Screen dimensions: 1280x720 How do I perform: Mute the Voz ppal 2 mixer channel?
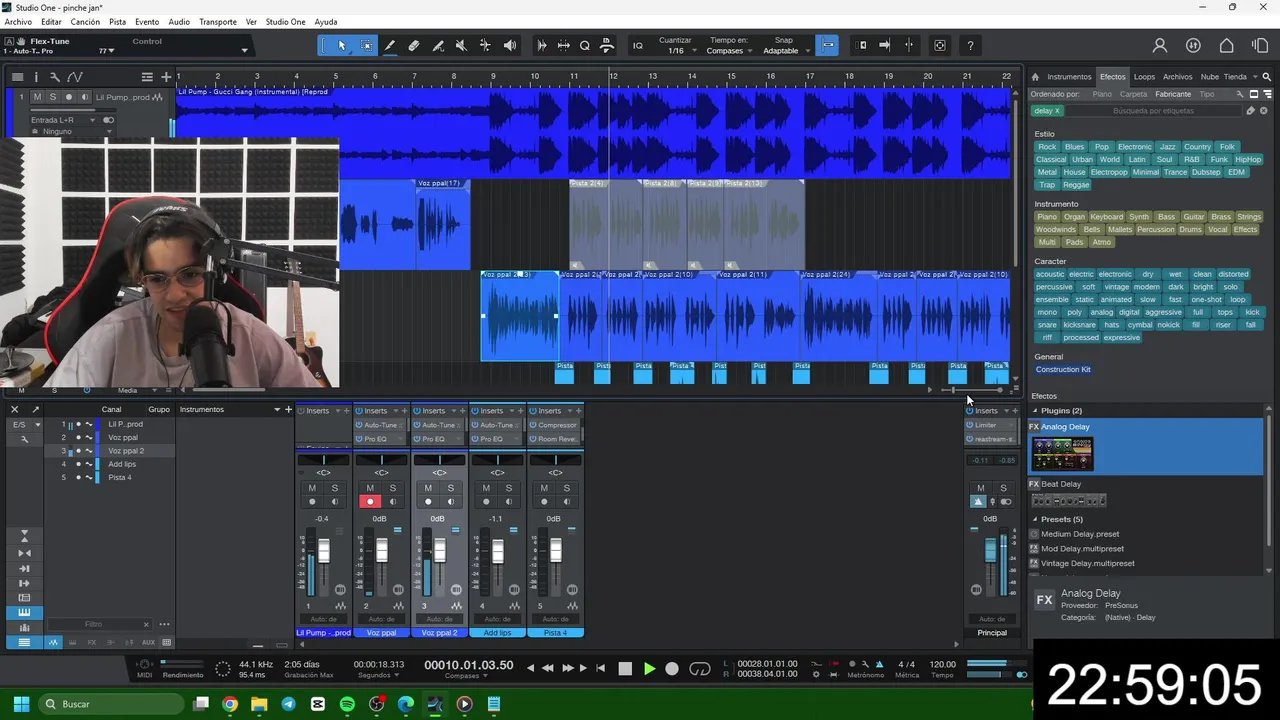click(x=428, y=488)
